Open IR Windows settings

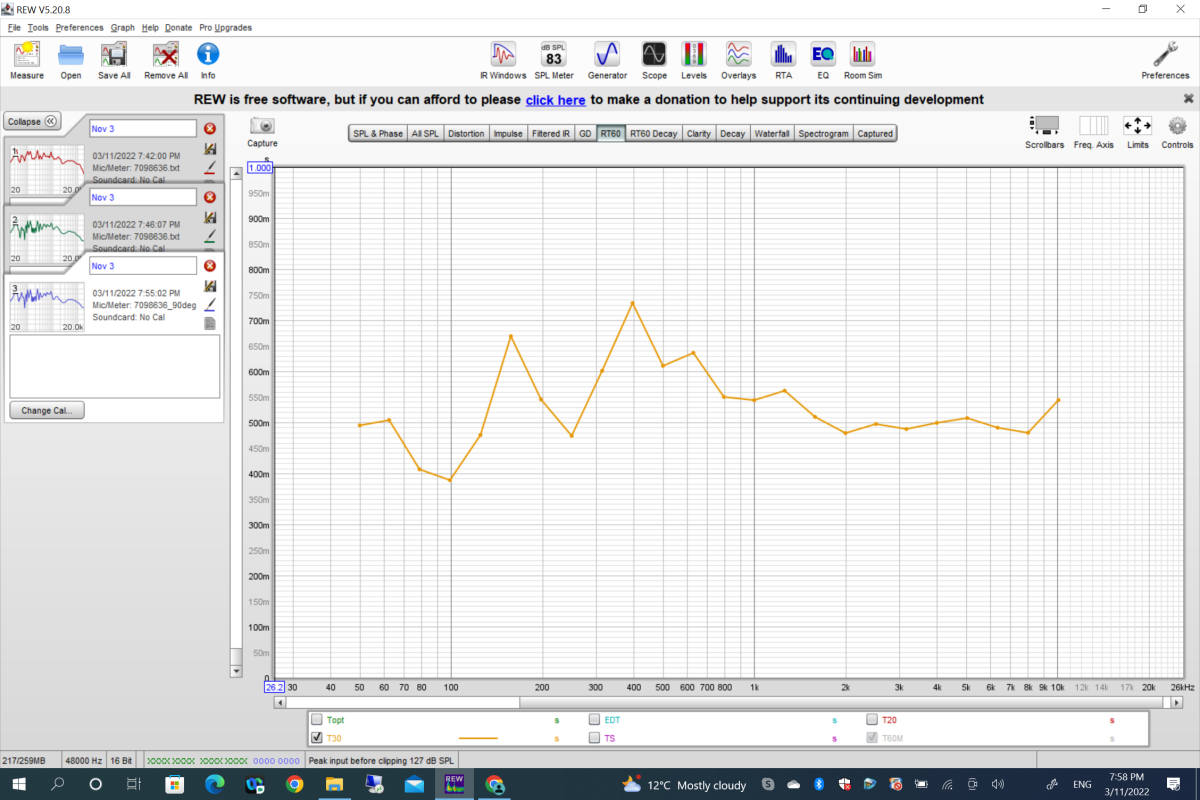tap(502, 59)
